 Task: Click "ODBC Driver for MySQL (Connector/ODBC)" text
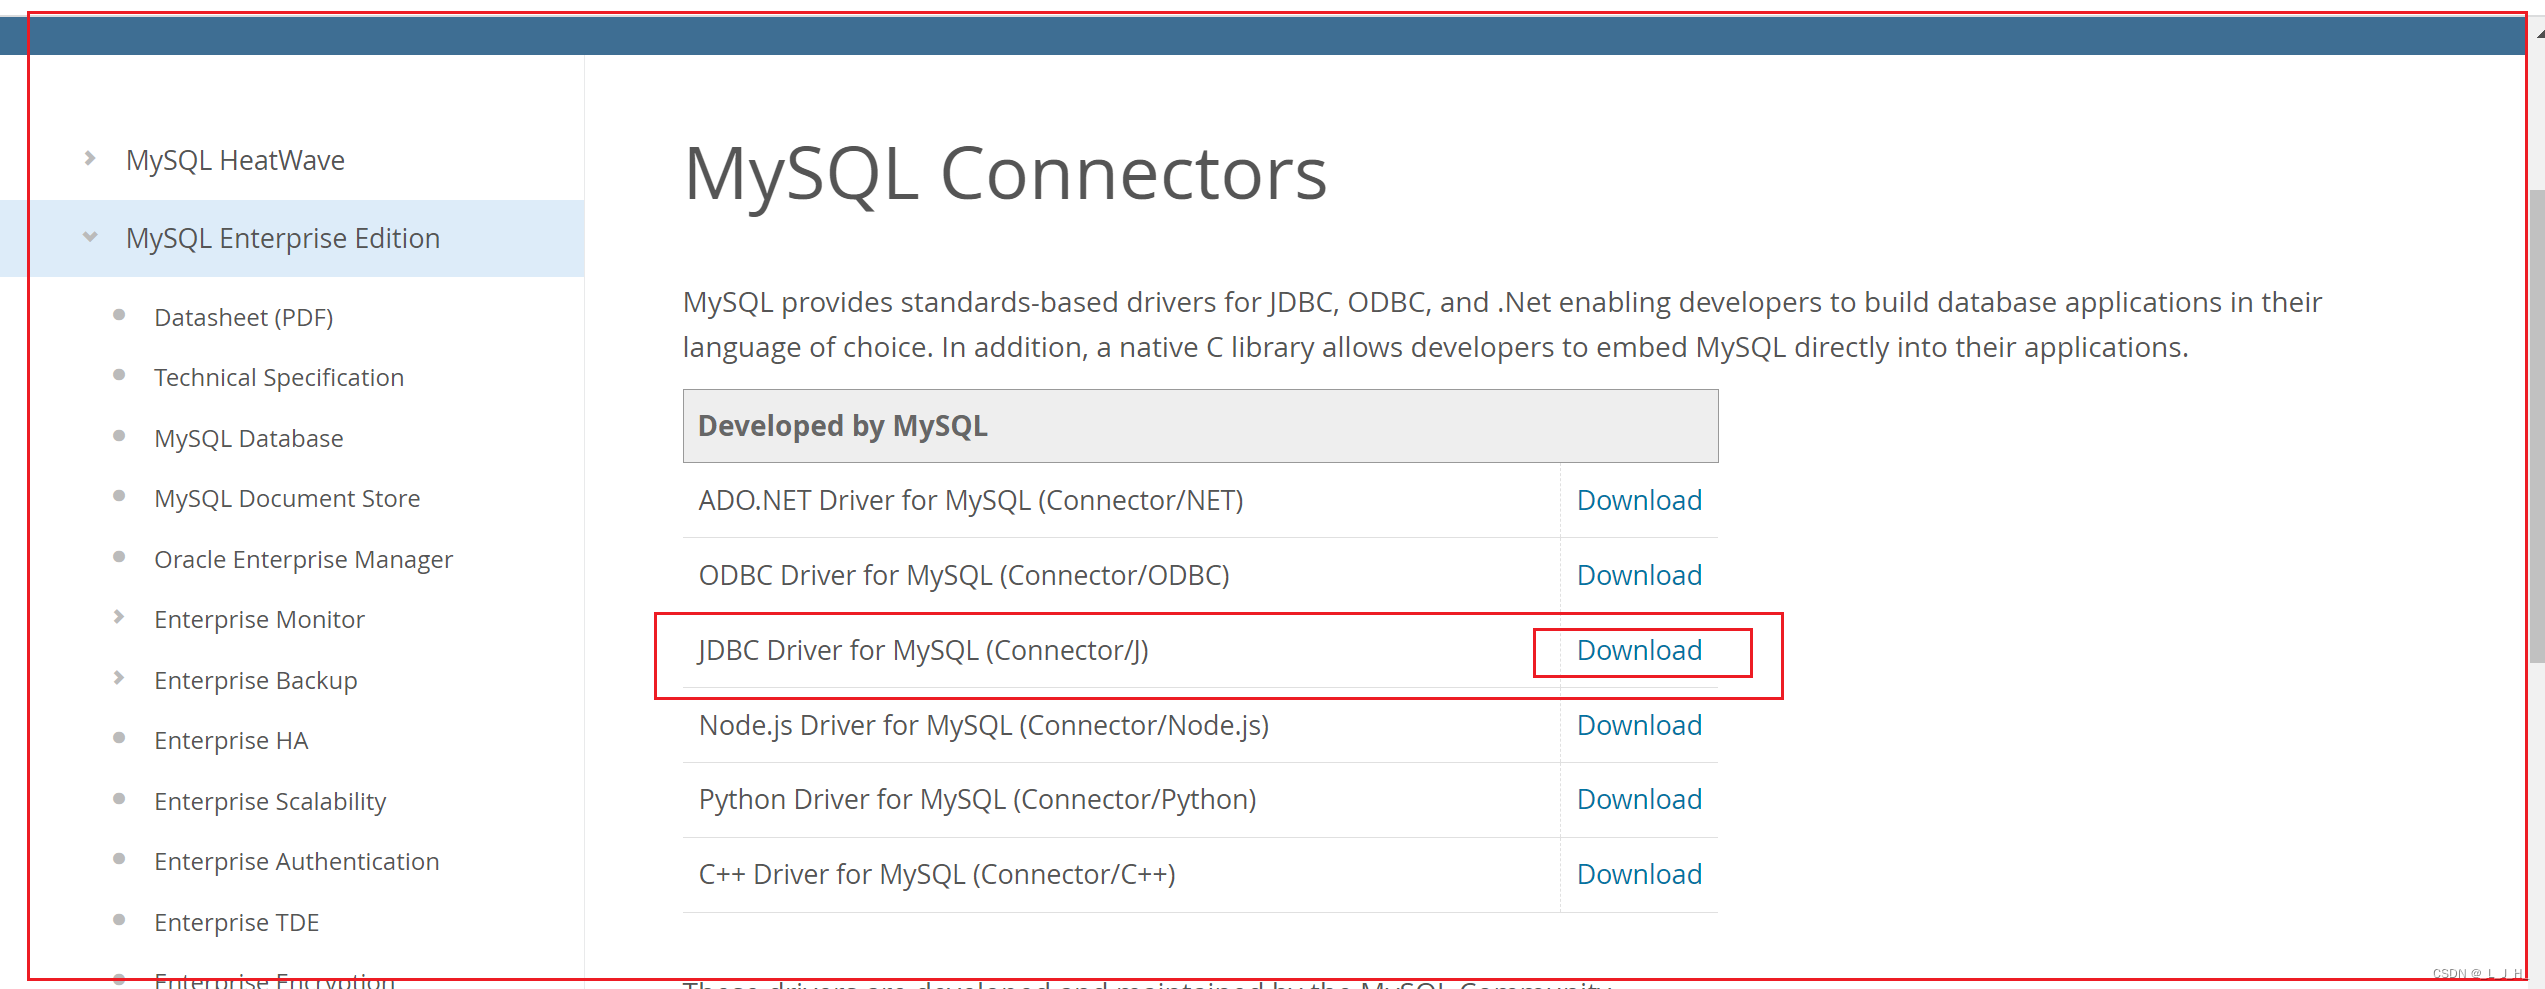(x=964, y=575)
